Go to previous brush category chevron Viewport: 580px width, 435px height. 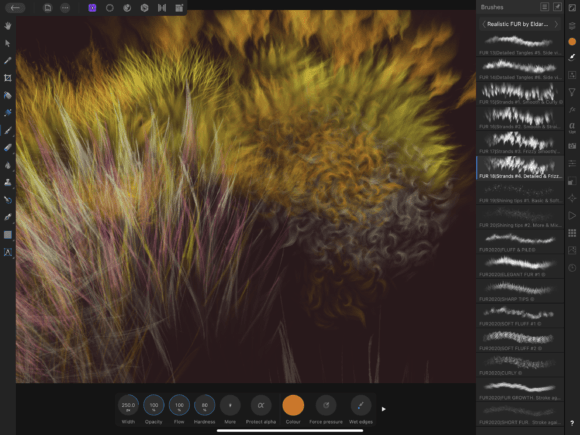coord(484,24)
